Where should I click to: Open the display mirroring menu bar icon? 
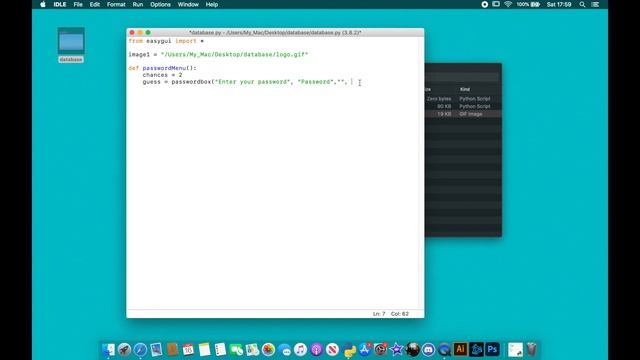click(496, 4)
